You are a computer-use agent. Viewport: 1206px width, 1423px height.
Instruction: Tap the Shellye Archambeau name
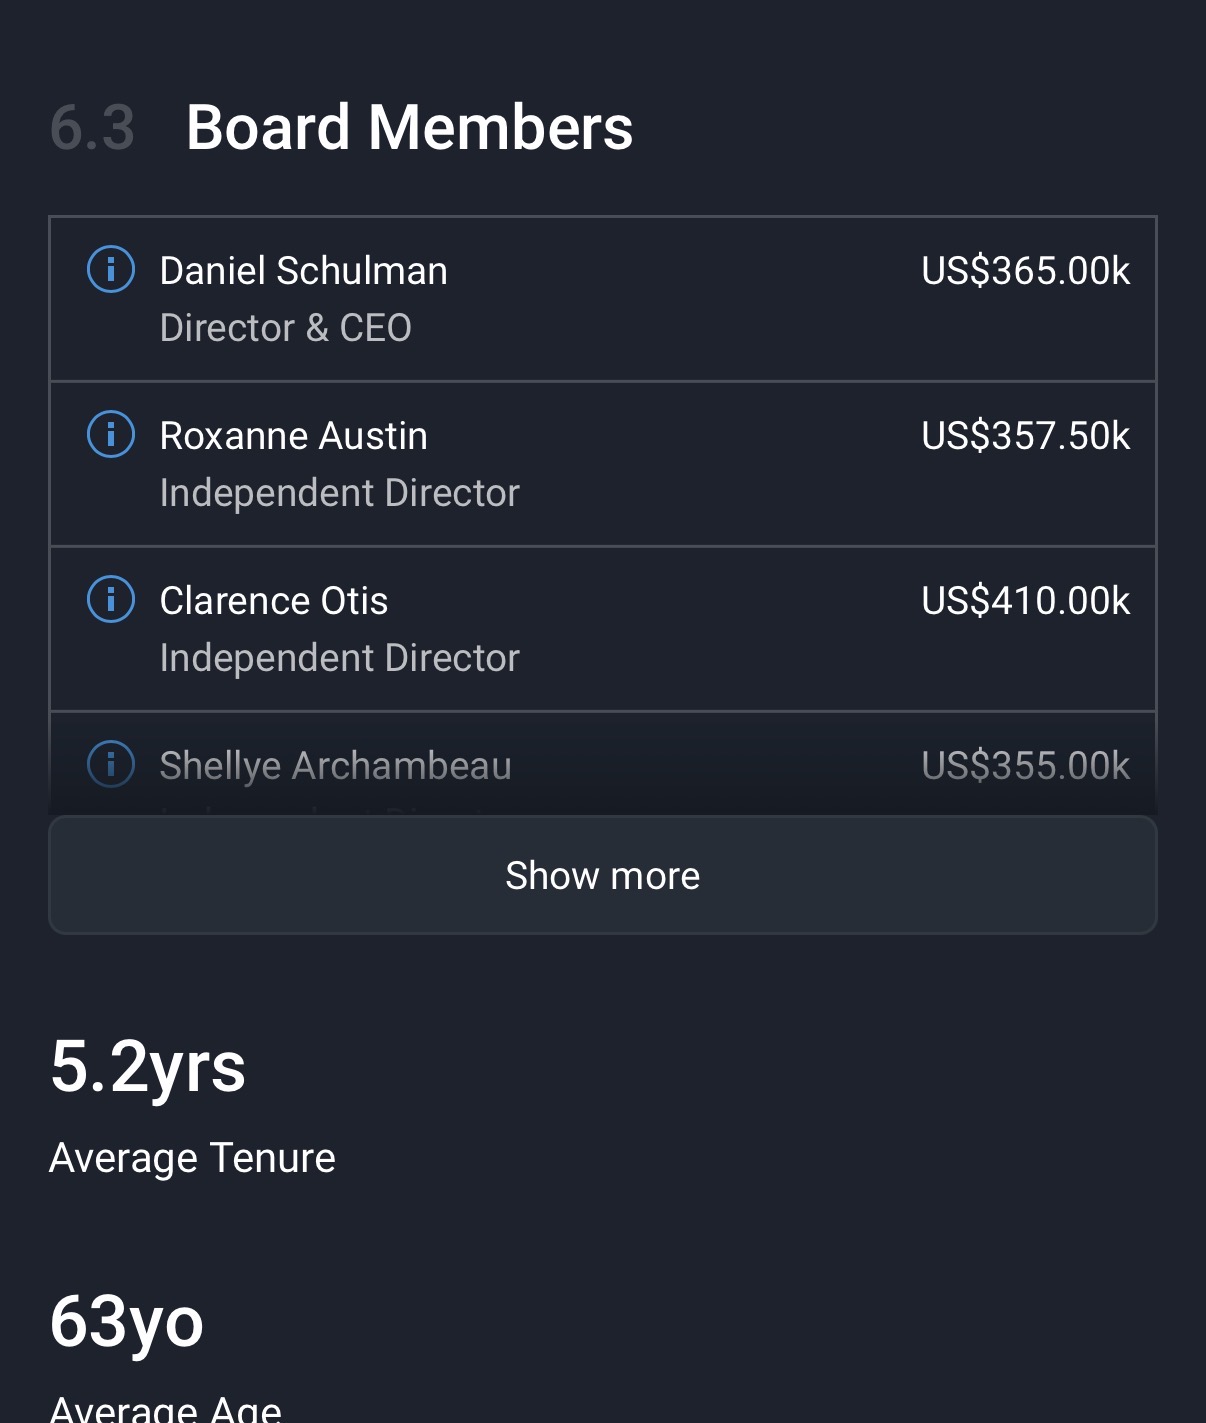click(x=335, y=766)
